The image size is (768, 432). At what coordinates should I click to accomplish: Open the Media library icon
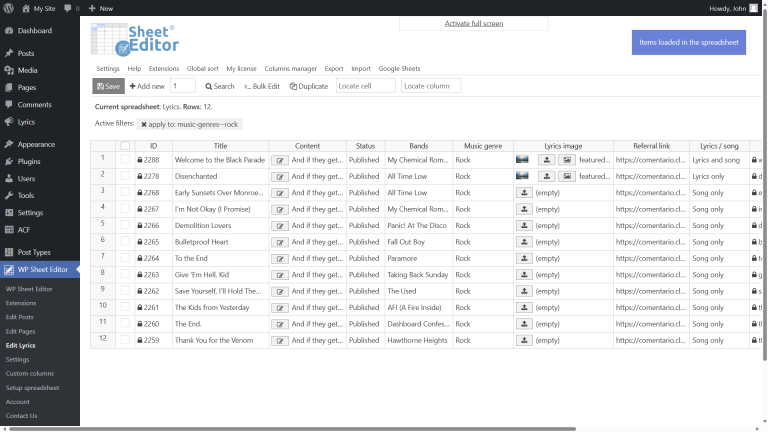pyautogui.click(x=9, y=70)
